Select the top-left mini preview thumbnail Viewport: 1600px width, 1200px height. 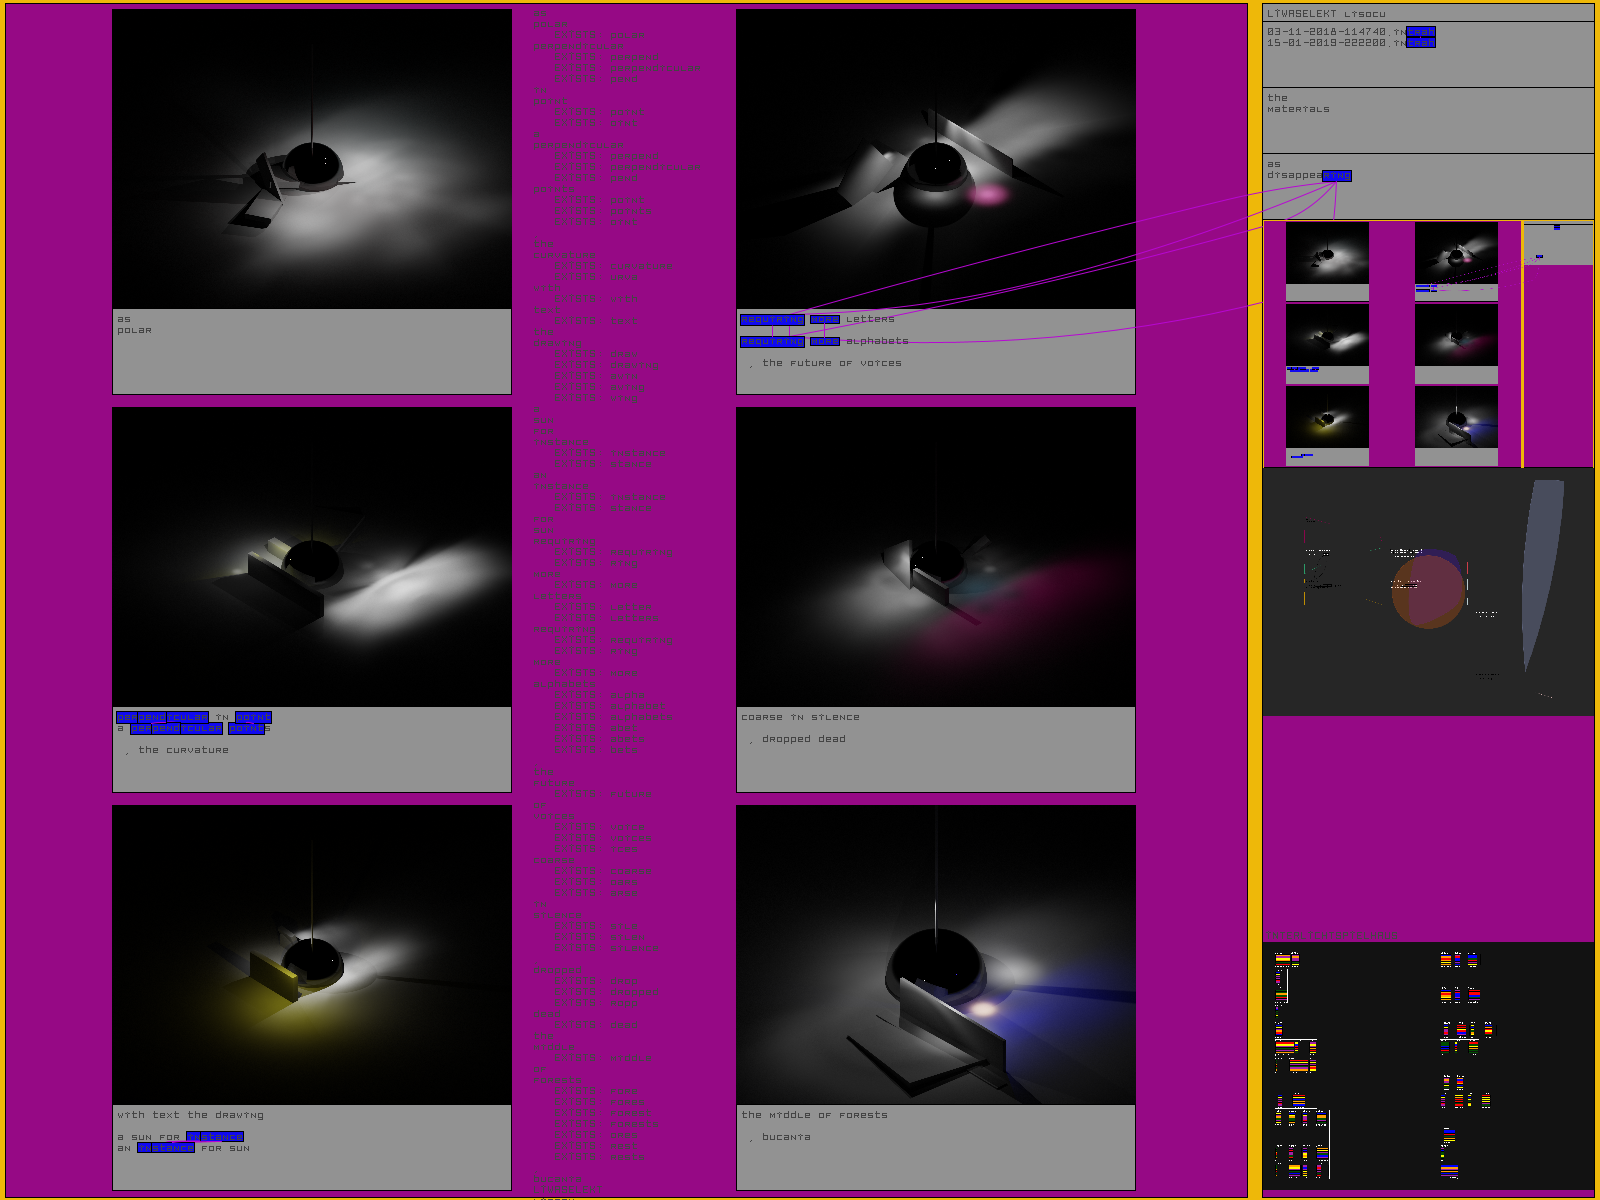[x=1327, y=253]
